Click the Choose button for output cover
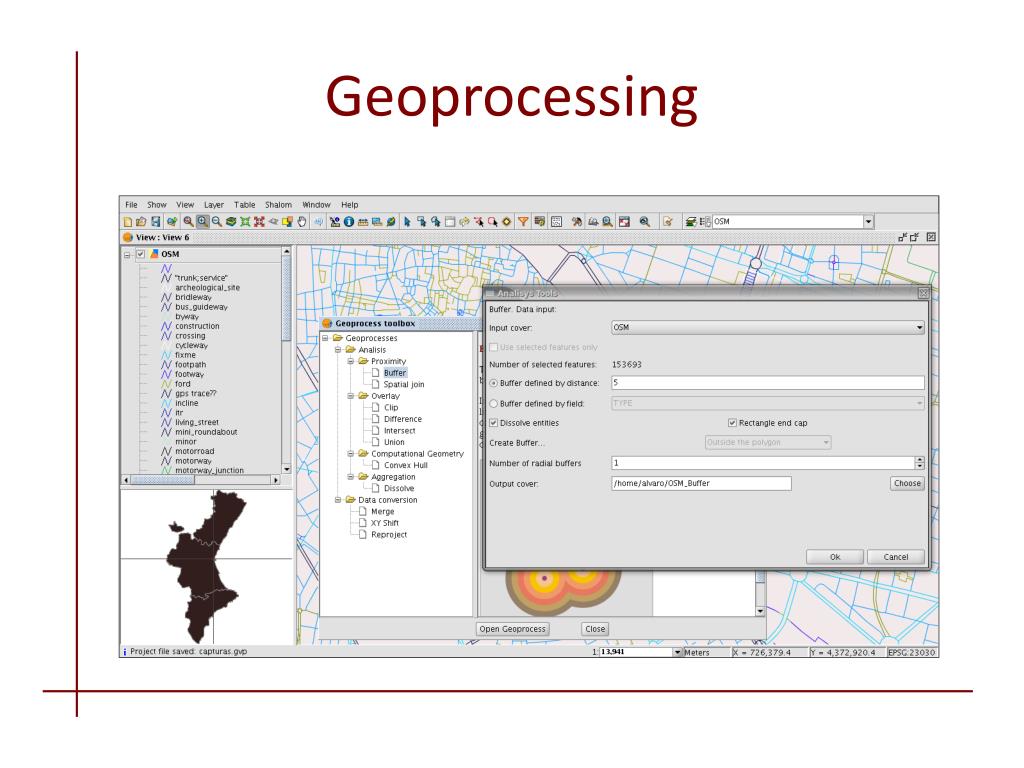Screen dimensions: 1024x768 tap(907, 483)
